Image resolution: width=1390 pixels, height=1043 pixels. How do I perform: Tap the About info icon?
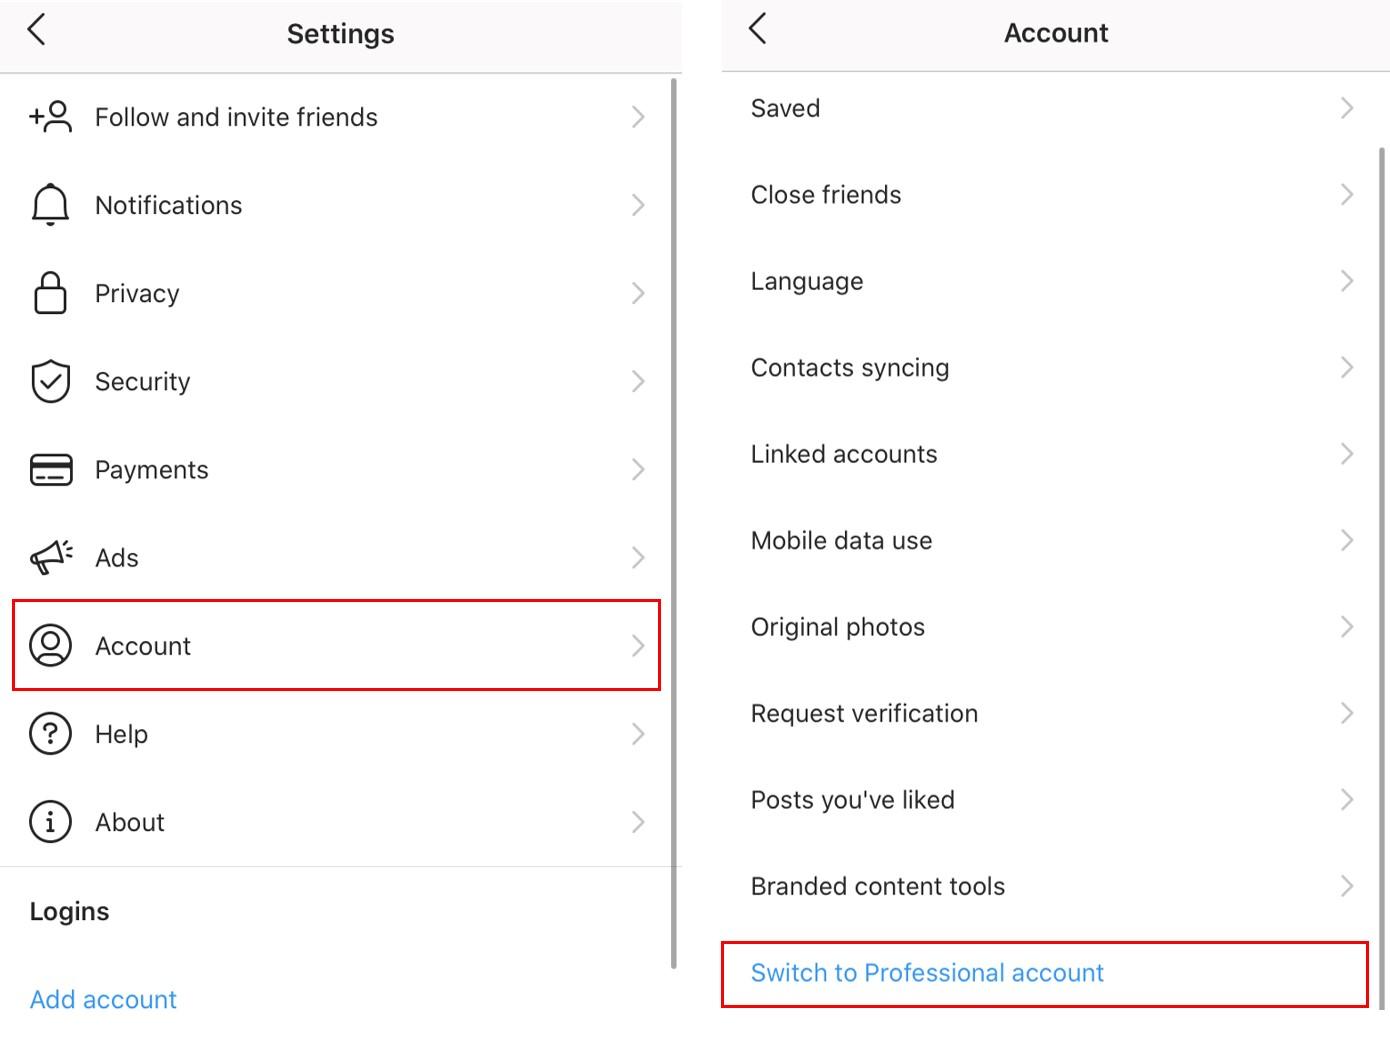(x=50, y=822)
